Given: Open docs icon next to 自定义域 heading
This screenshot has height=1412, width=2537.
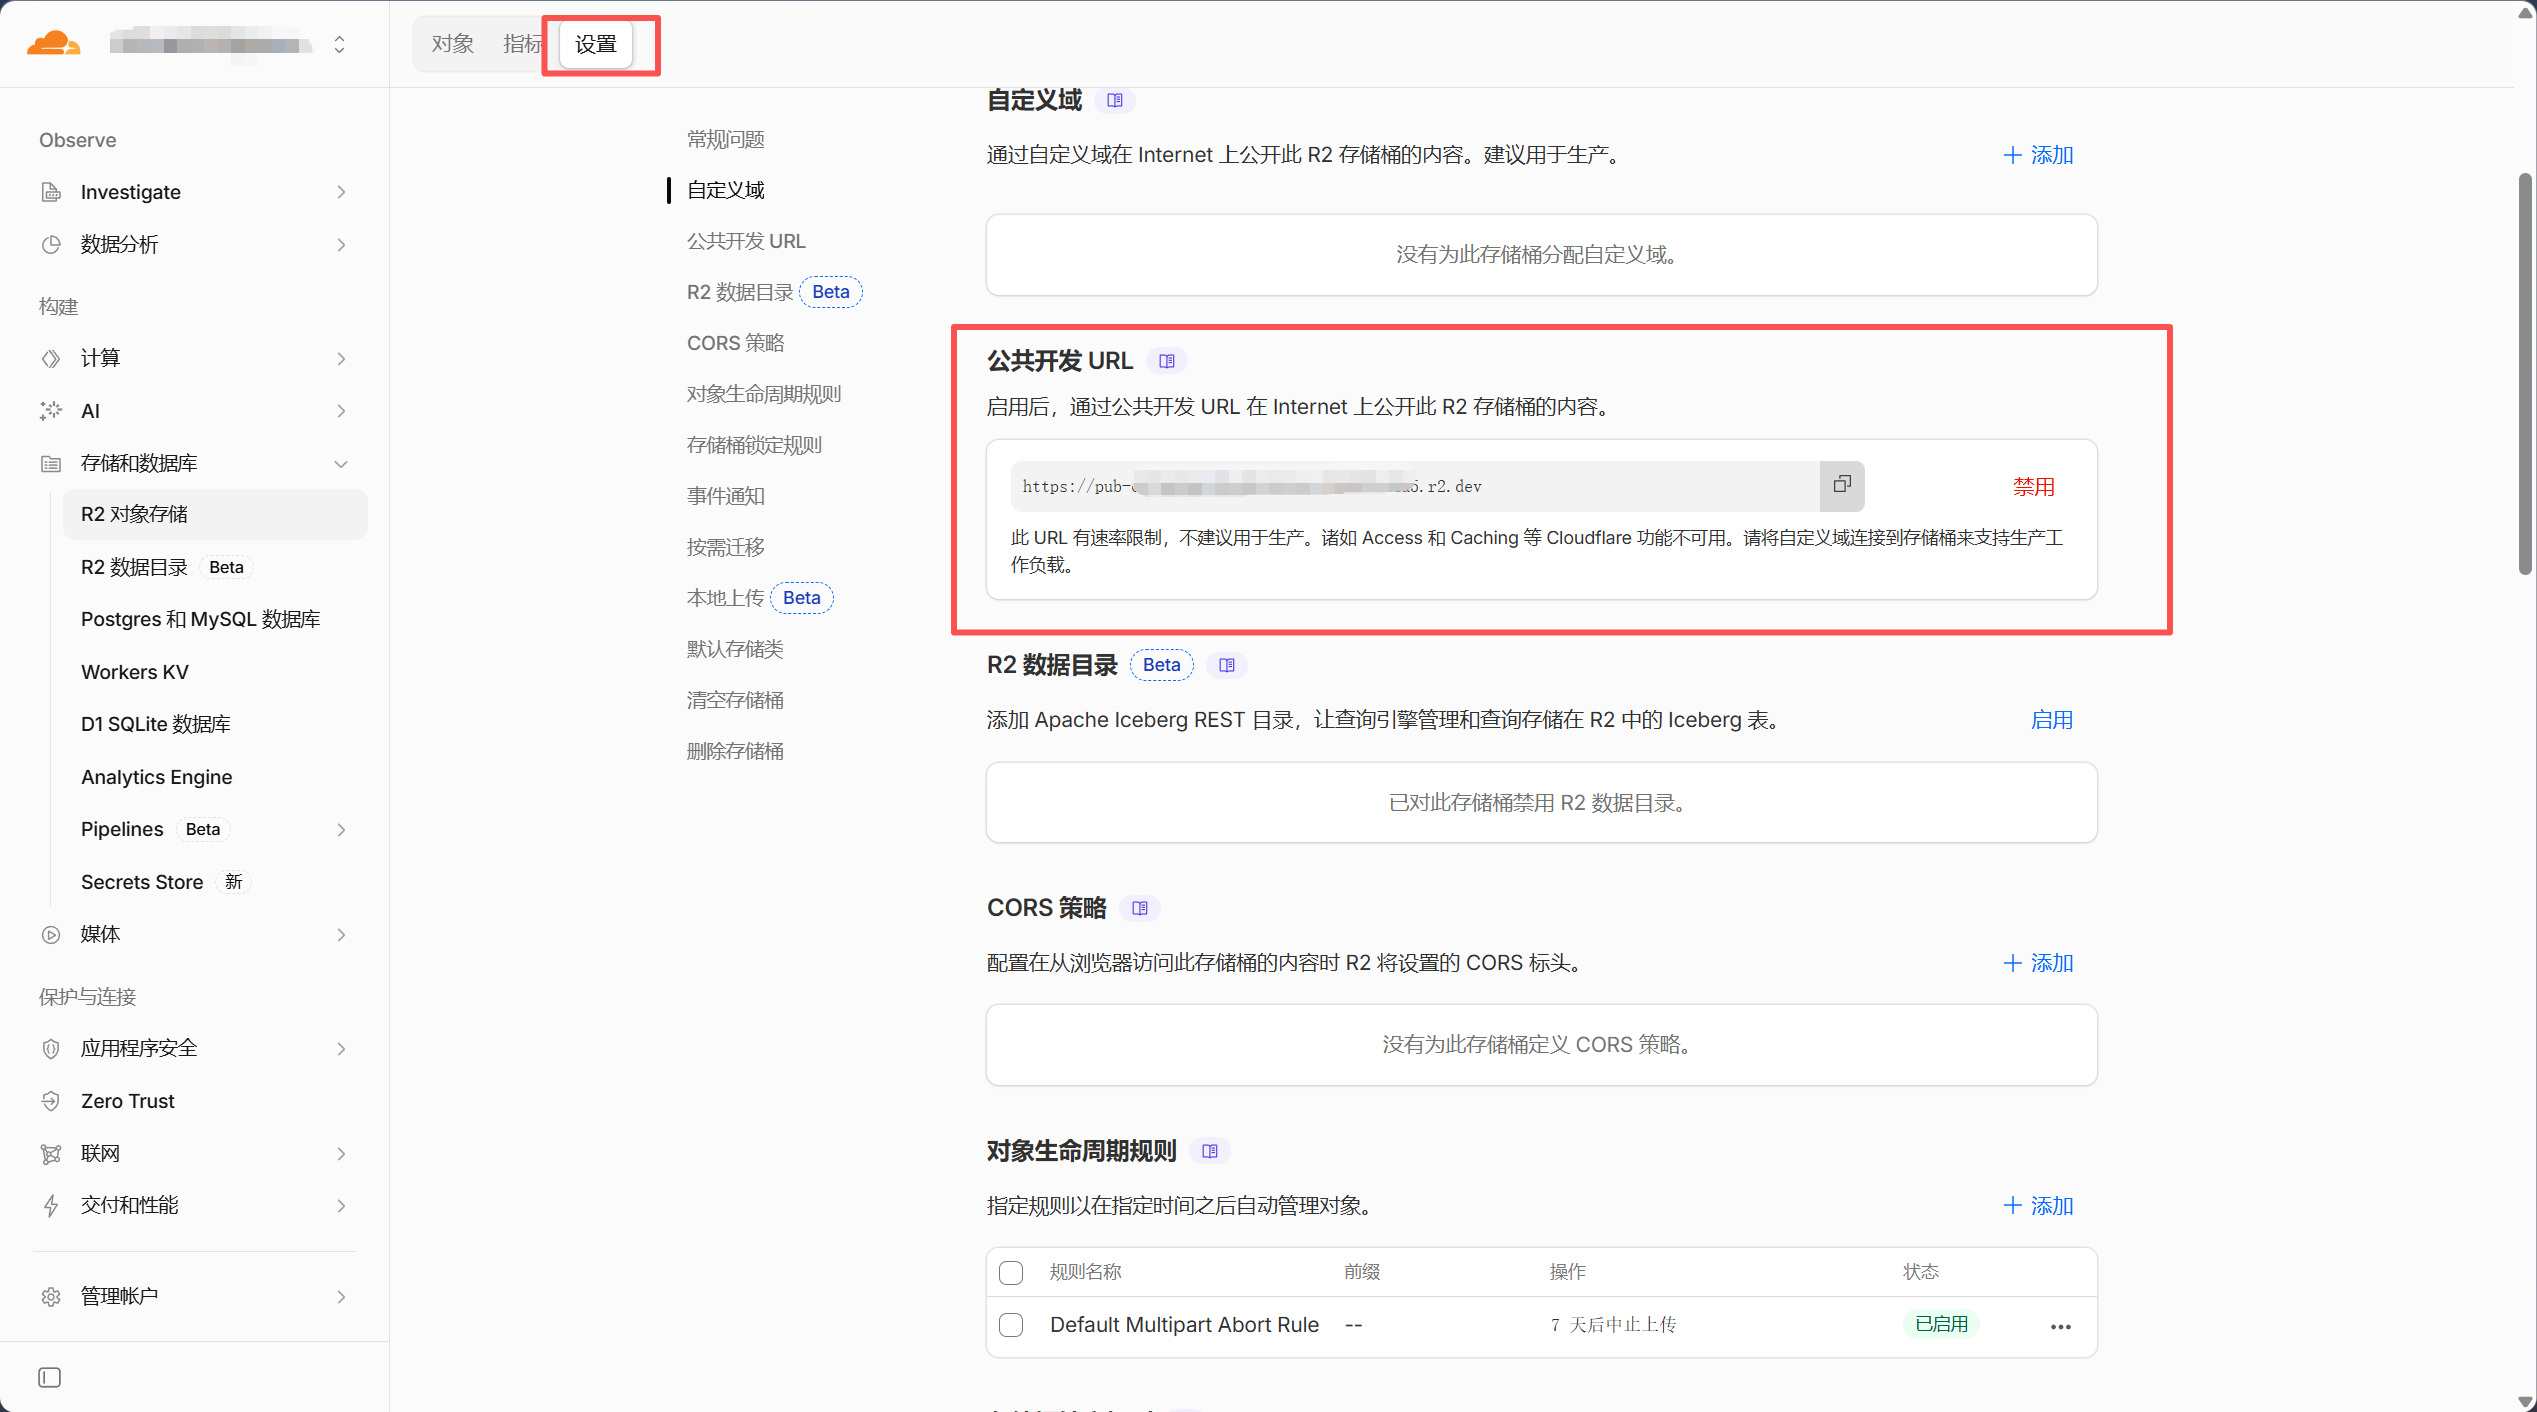Looking at the screenshot, I should pos(1115,100).
